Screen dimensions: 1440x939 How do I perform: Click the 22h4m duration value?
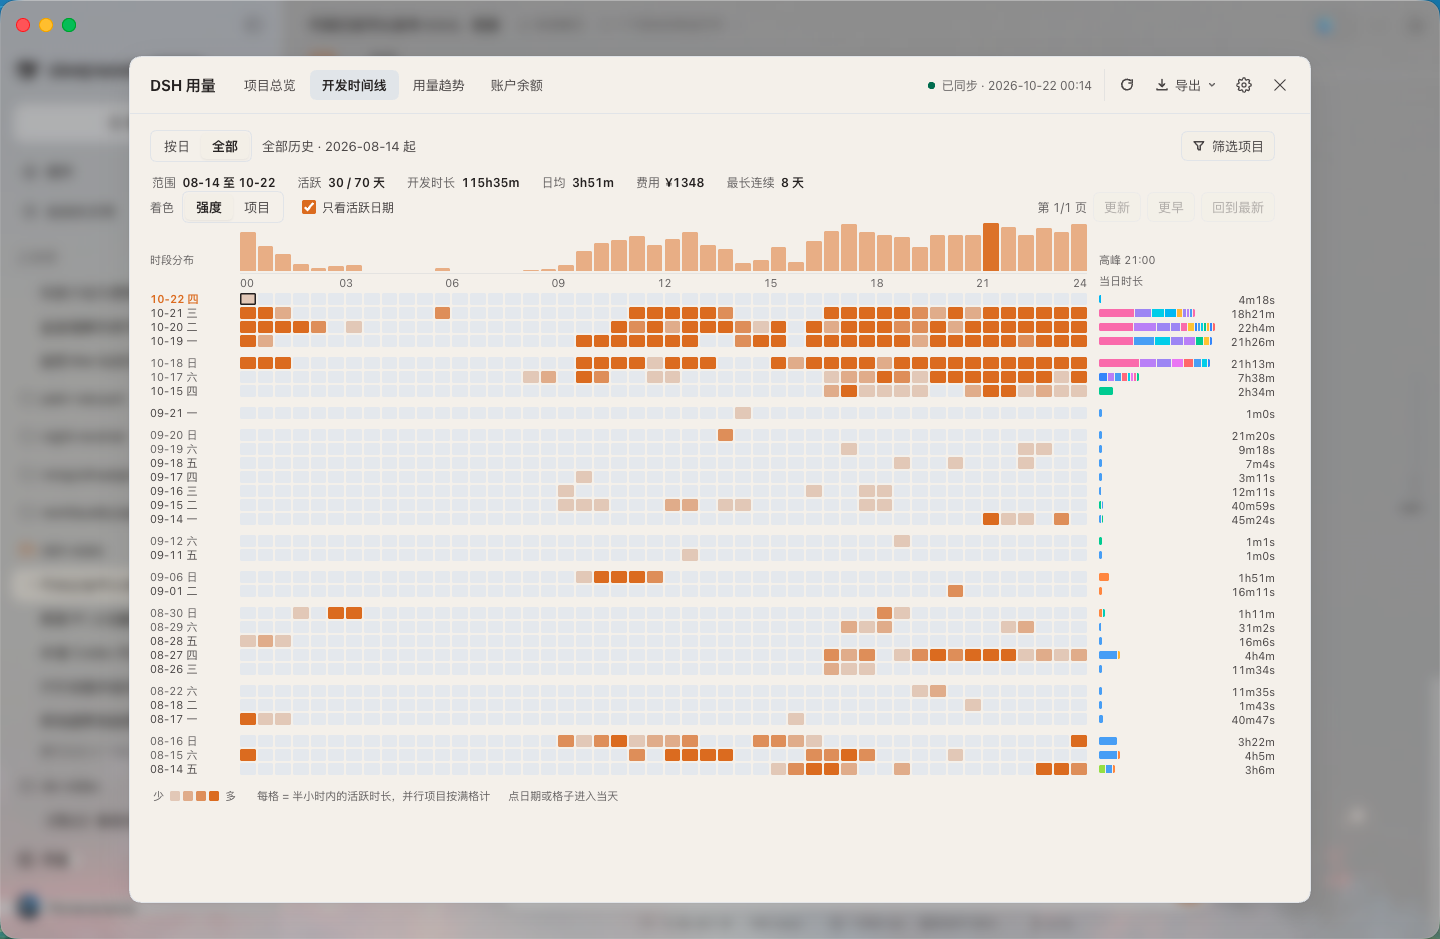(x=1256, y=328)
